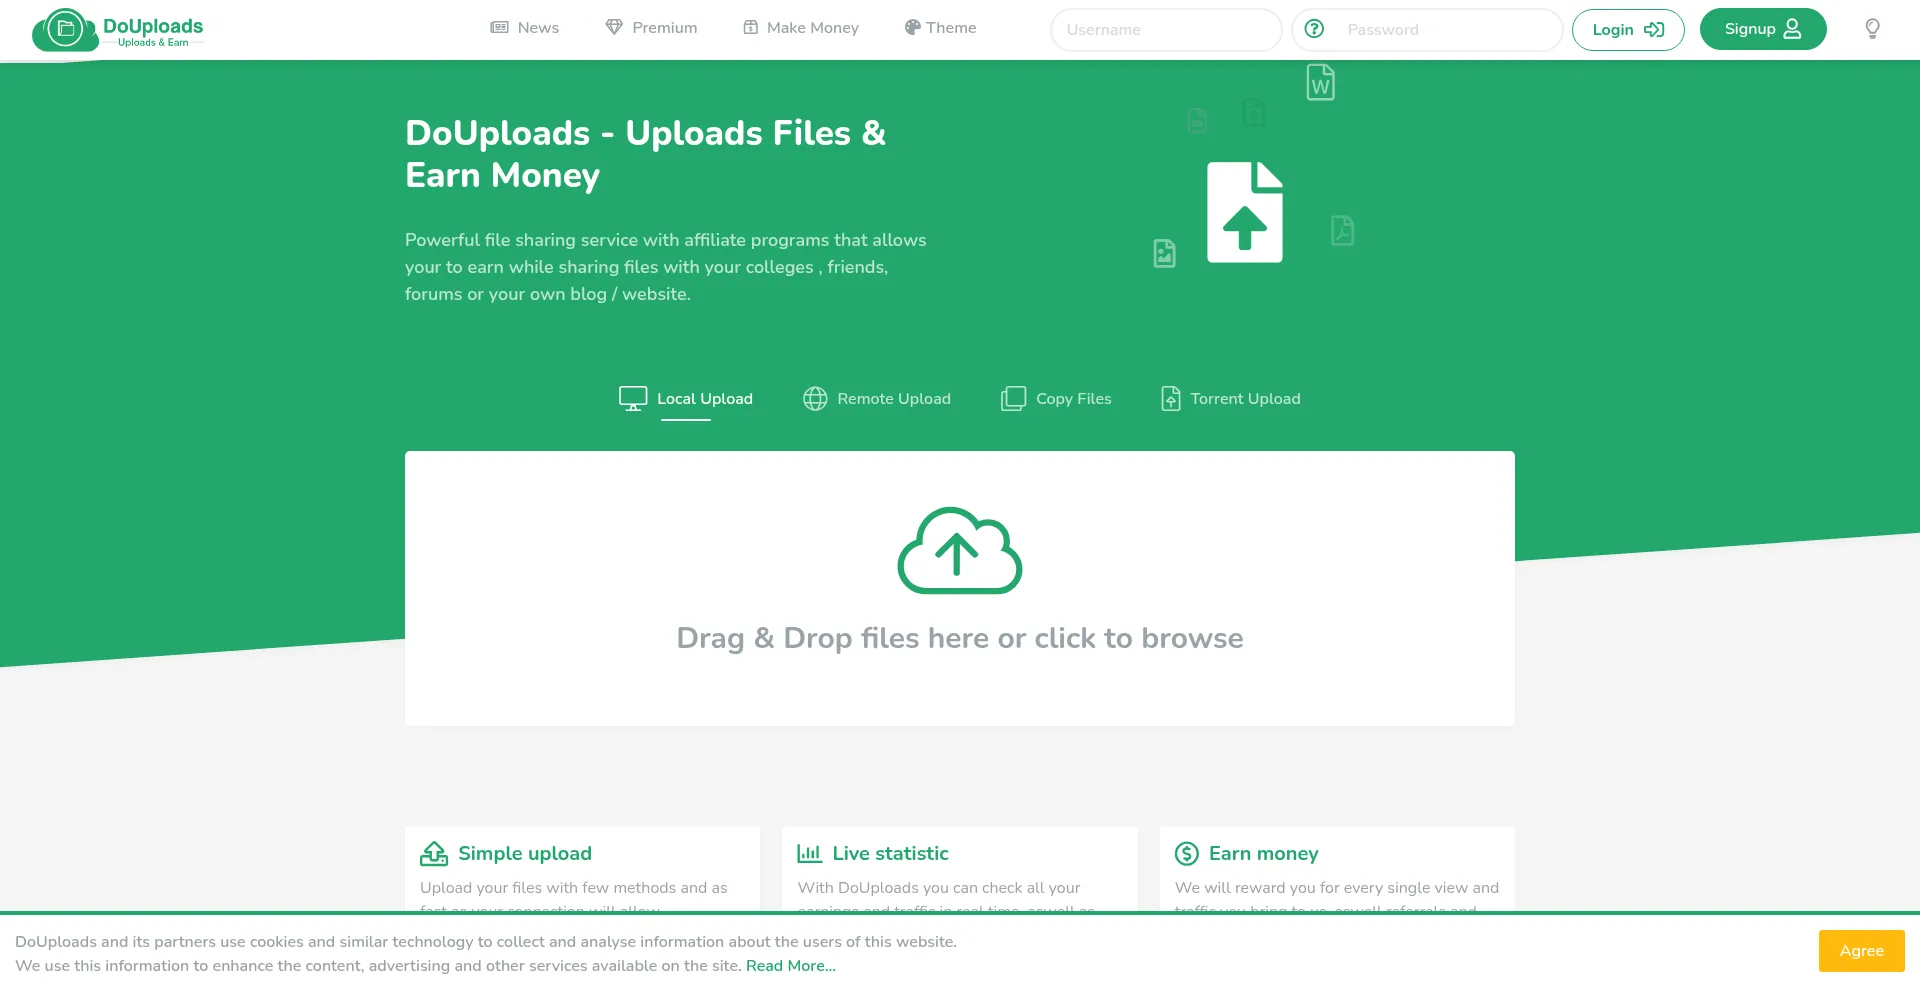Viewport: 1920px width, 993px height.
Task: Click the Make Money gift icon
Action: pyautogui.click(x=751, y=28)
